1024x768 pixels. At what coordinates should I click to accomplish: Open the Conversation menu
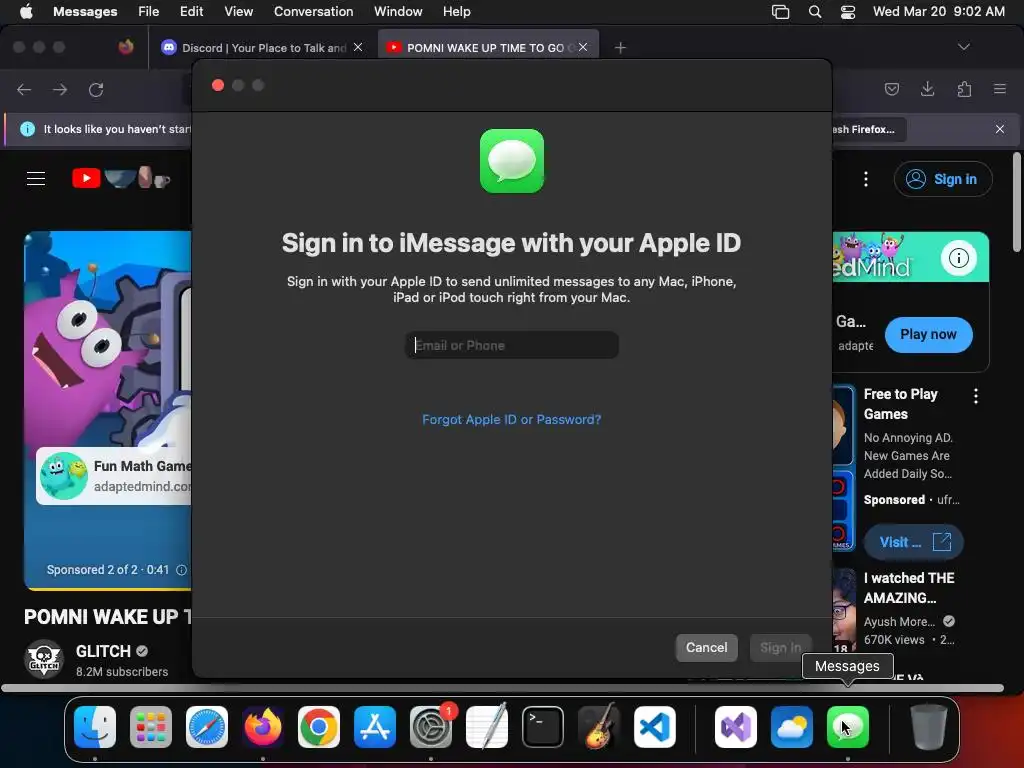pos(313,11)
